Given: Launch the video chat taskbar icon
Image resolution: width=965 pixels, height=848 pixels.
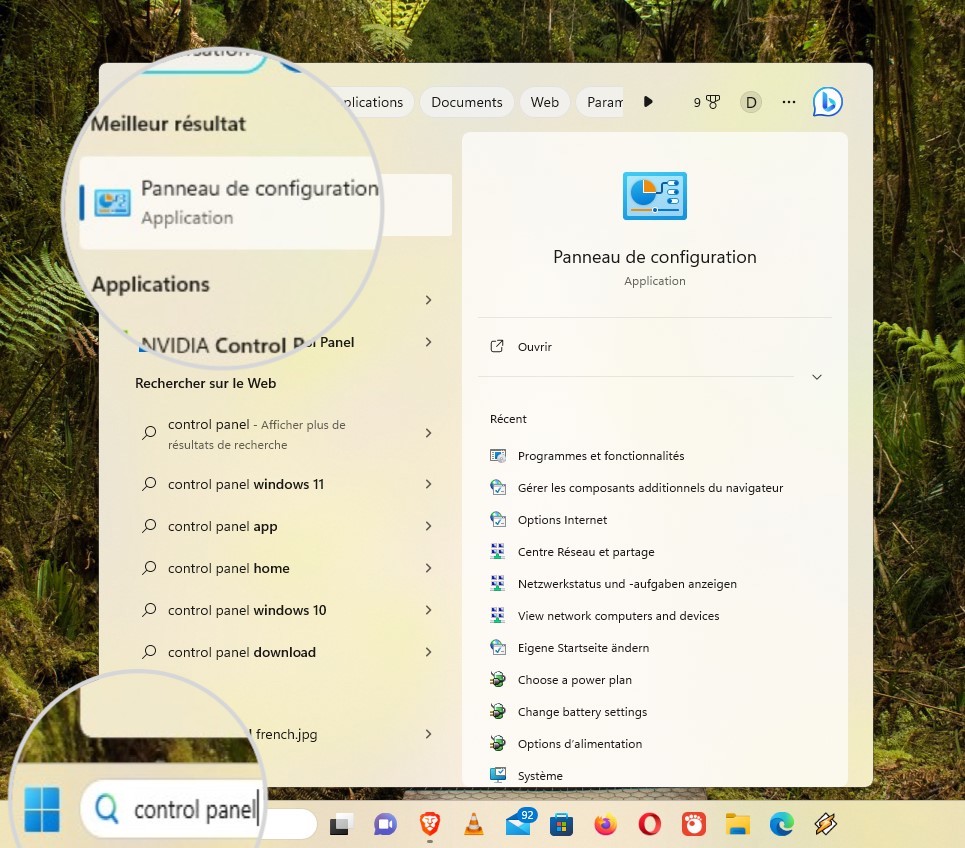Looking at the screenshot, I should [385, 825].
